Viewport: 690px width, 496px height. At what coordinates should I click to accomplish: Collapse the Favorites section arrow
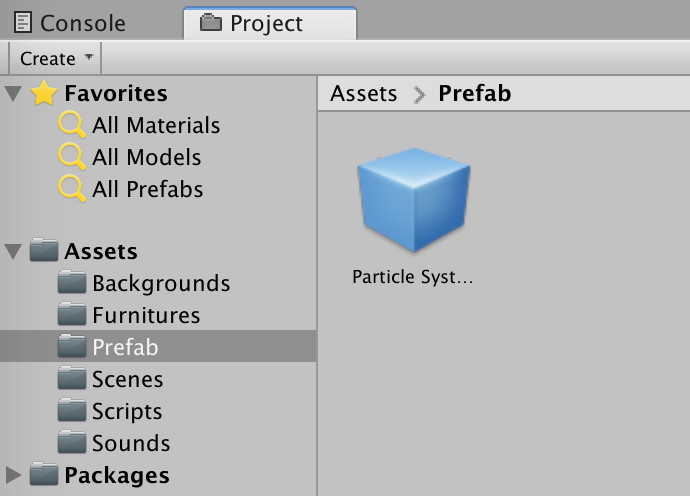[x=13, y=93]
